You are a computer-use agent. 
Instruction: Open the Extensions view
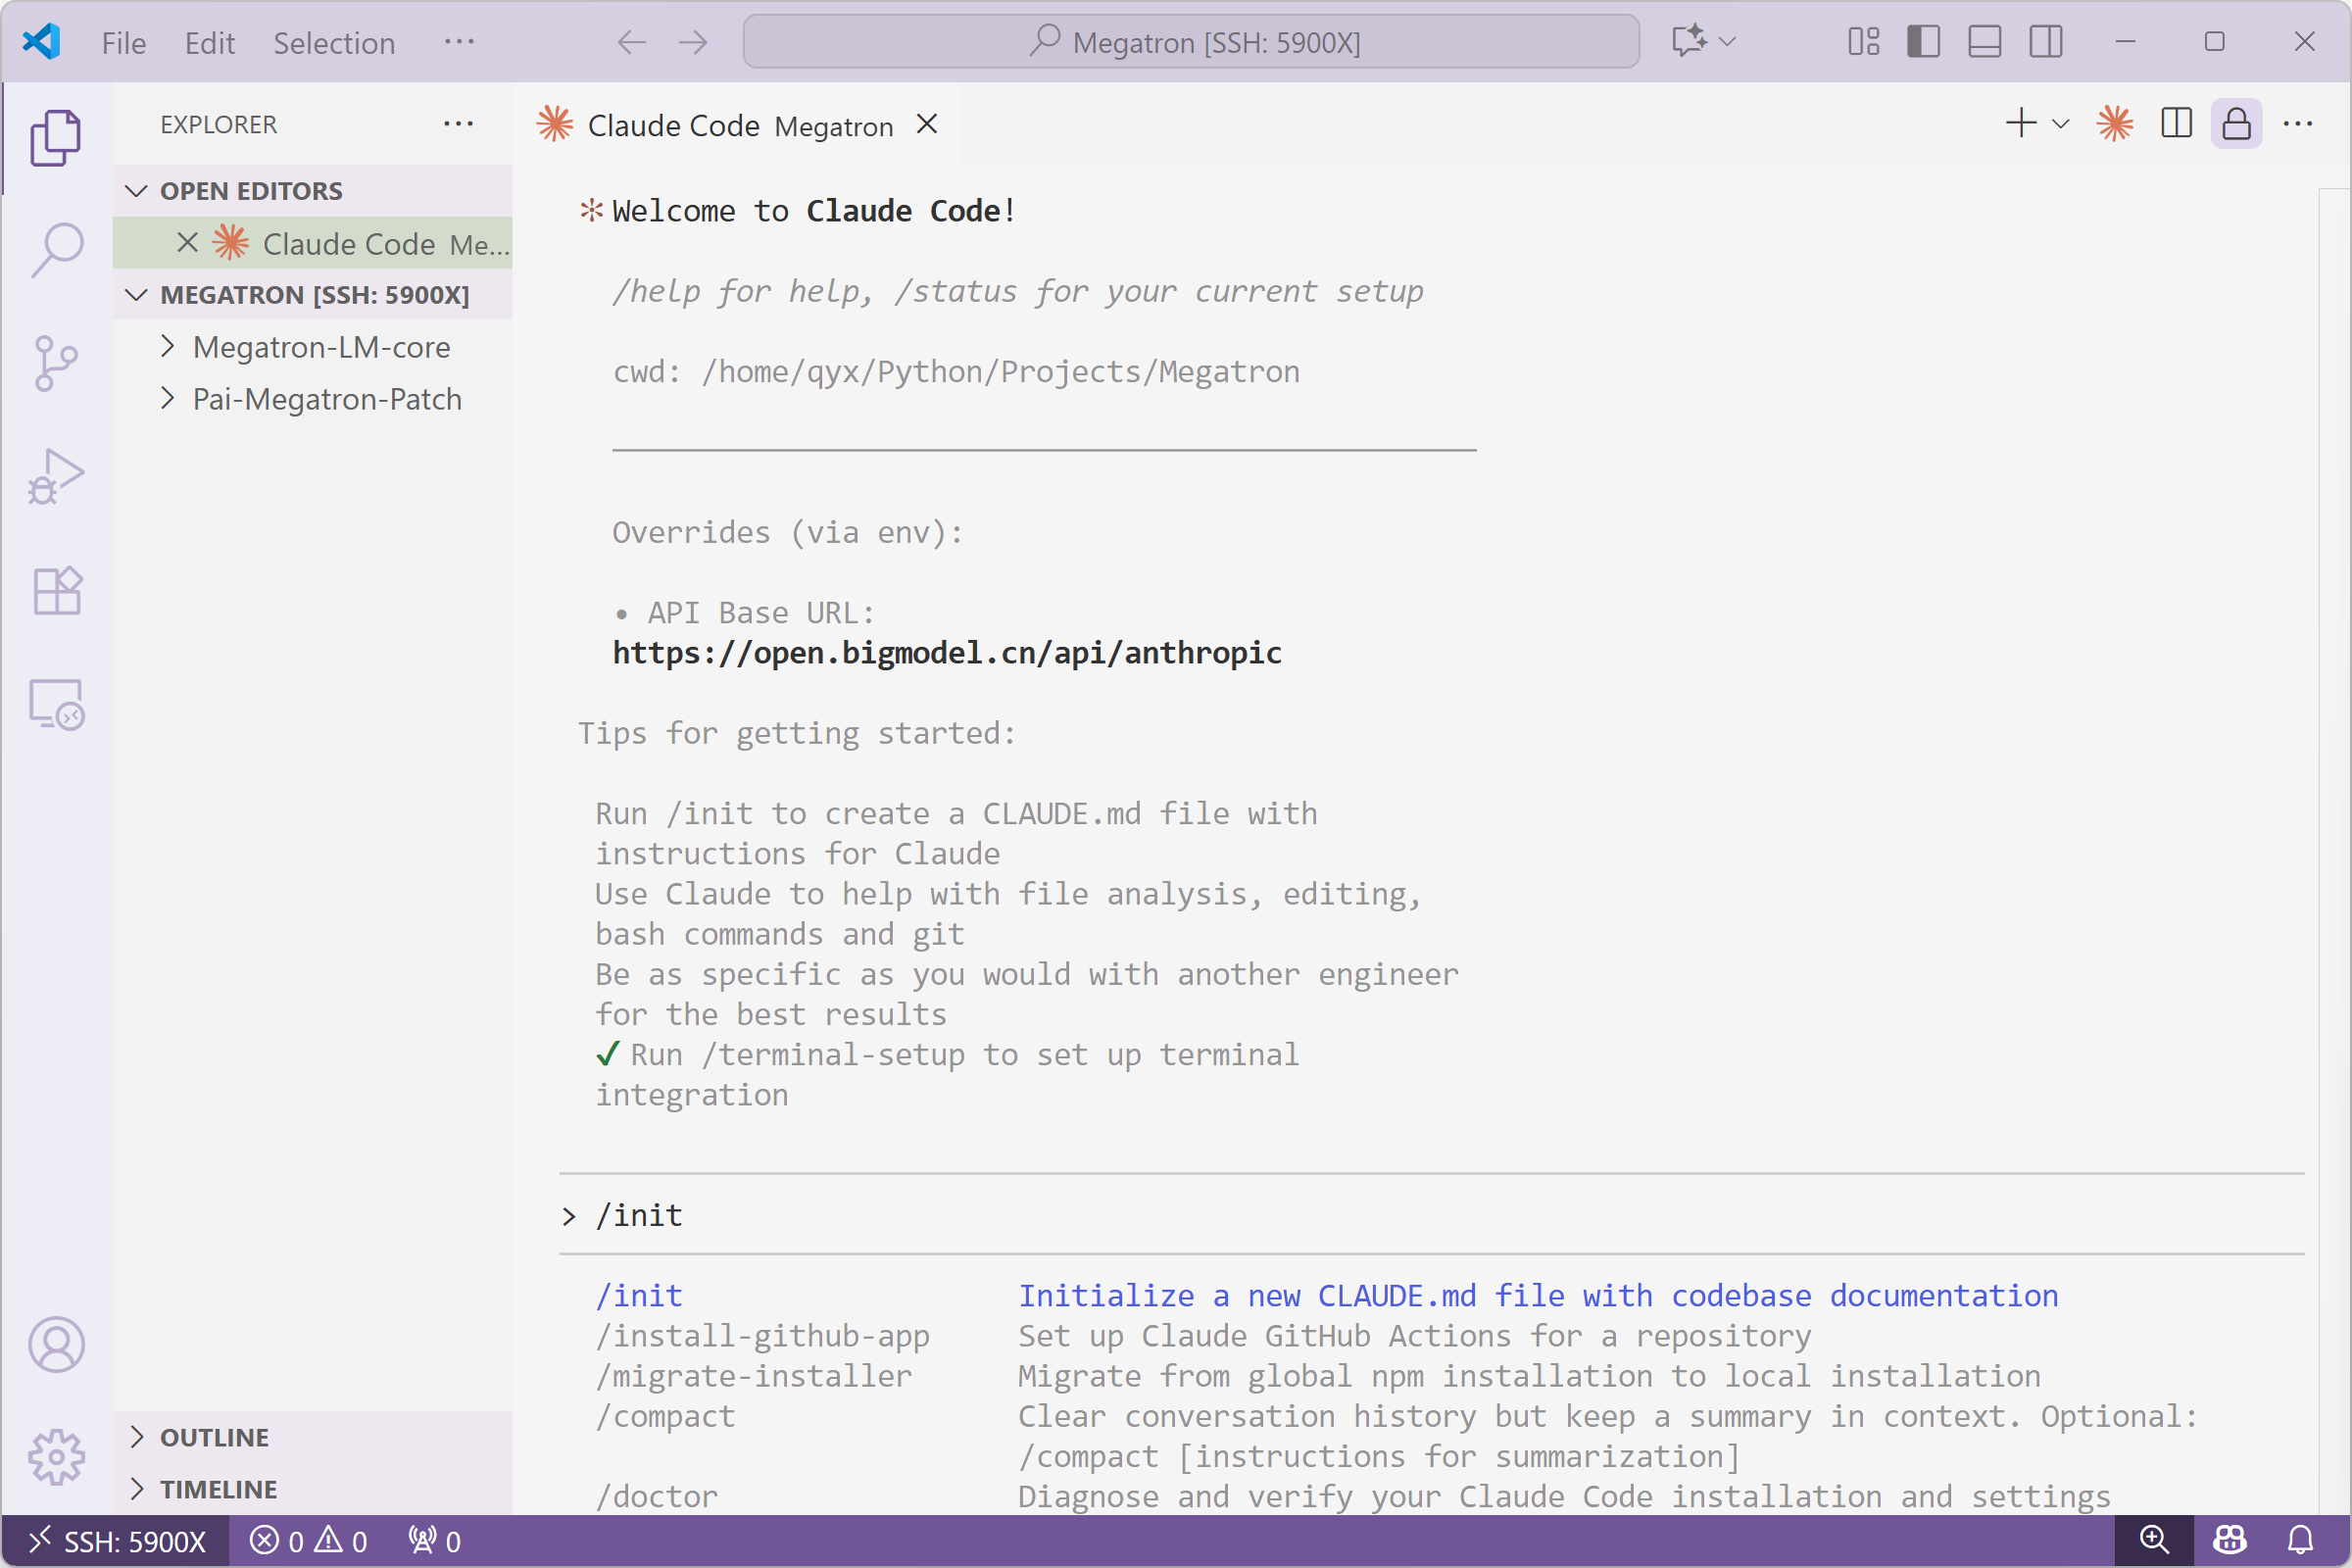tap(56, 591)
